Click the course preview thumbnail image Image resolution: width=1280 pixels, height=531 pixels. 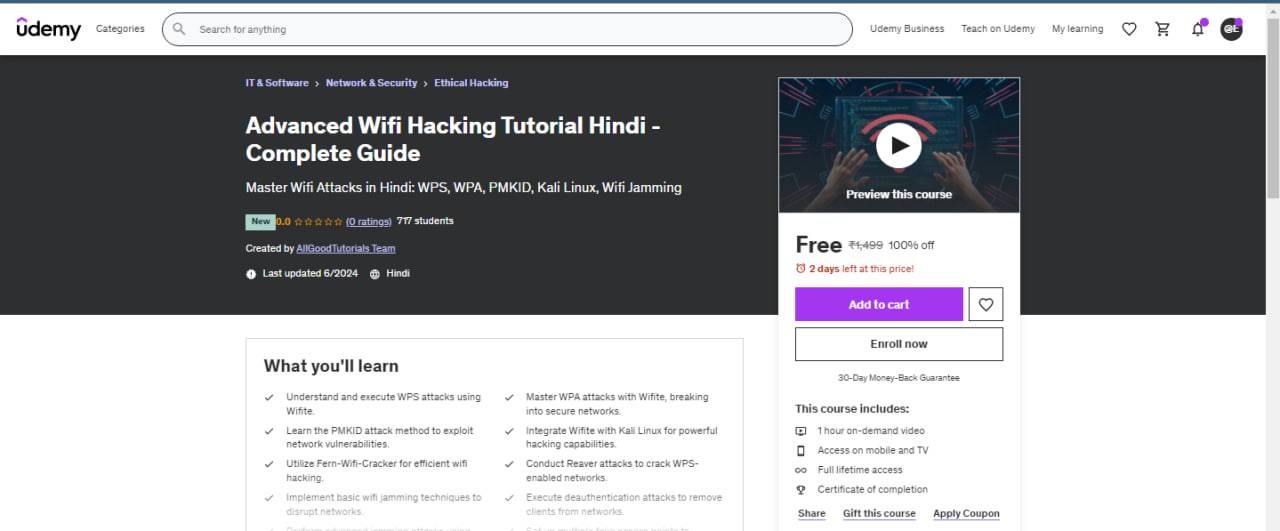pyautogui.click(x=899, y=145)
